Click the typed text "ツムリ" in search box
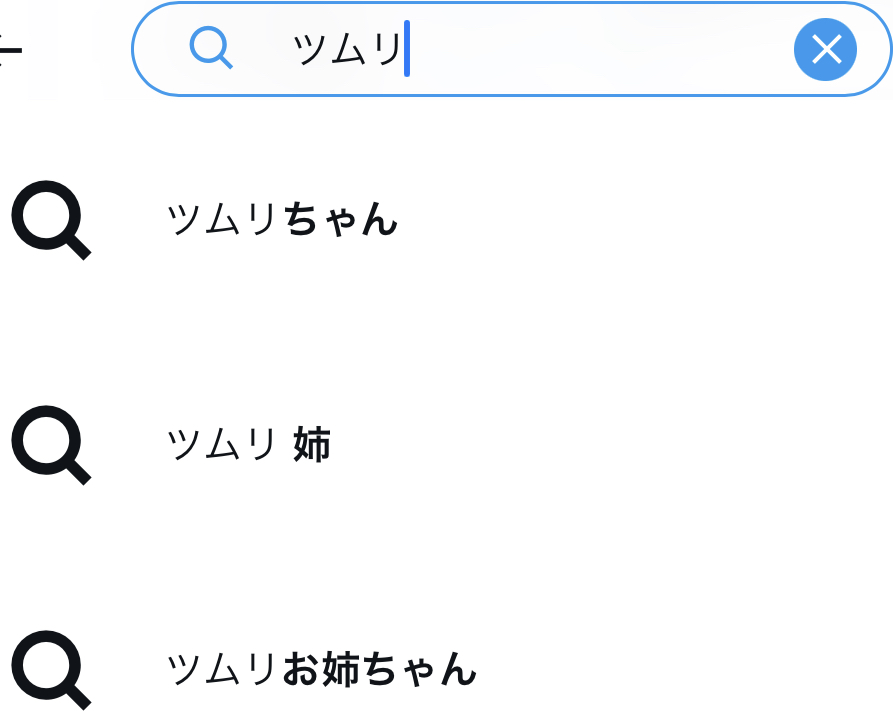This screenshot has width=893, height=717. [346, 49]
